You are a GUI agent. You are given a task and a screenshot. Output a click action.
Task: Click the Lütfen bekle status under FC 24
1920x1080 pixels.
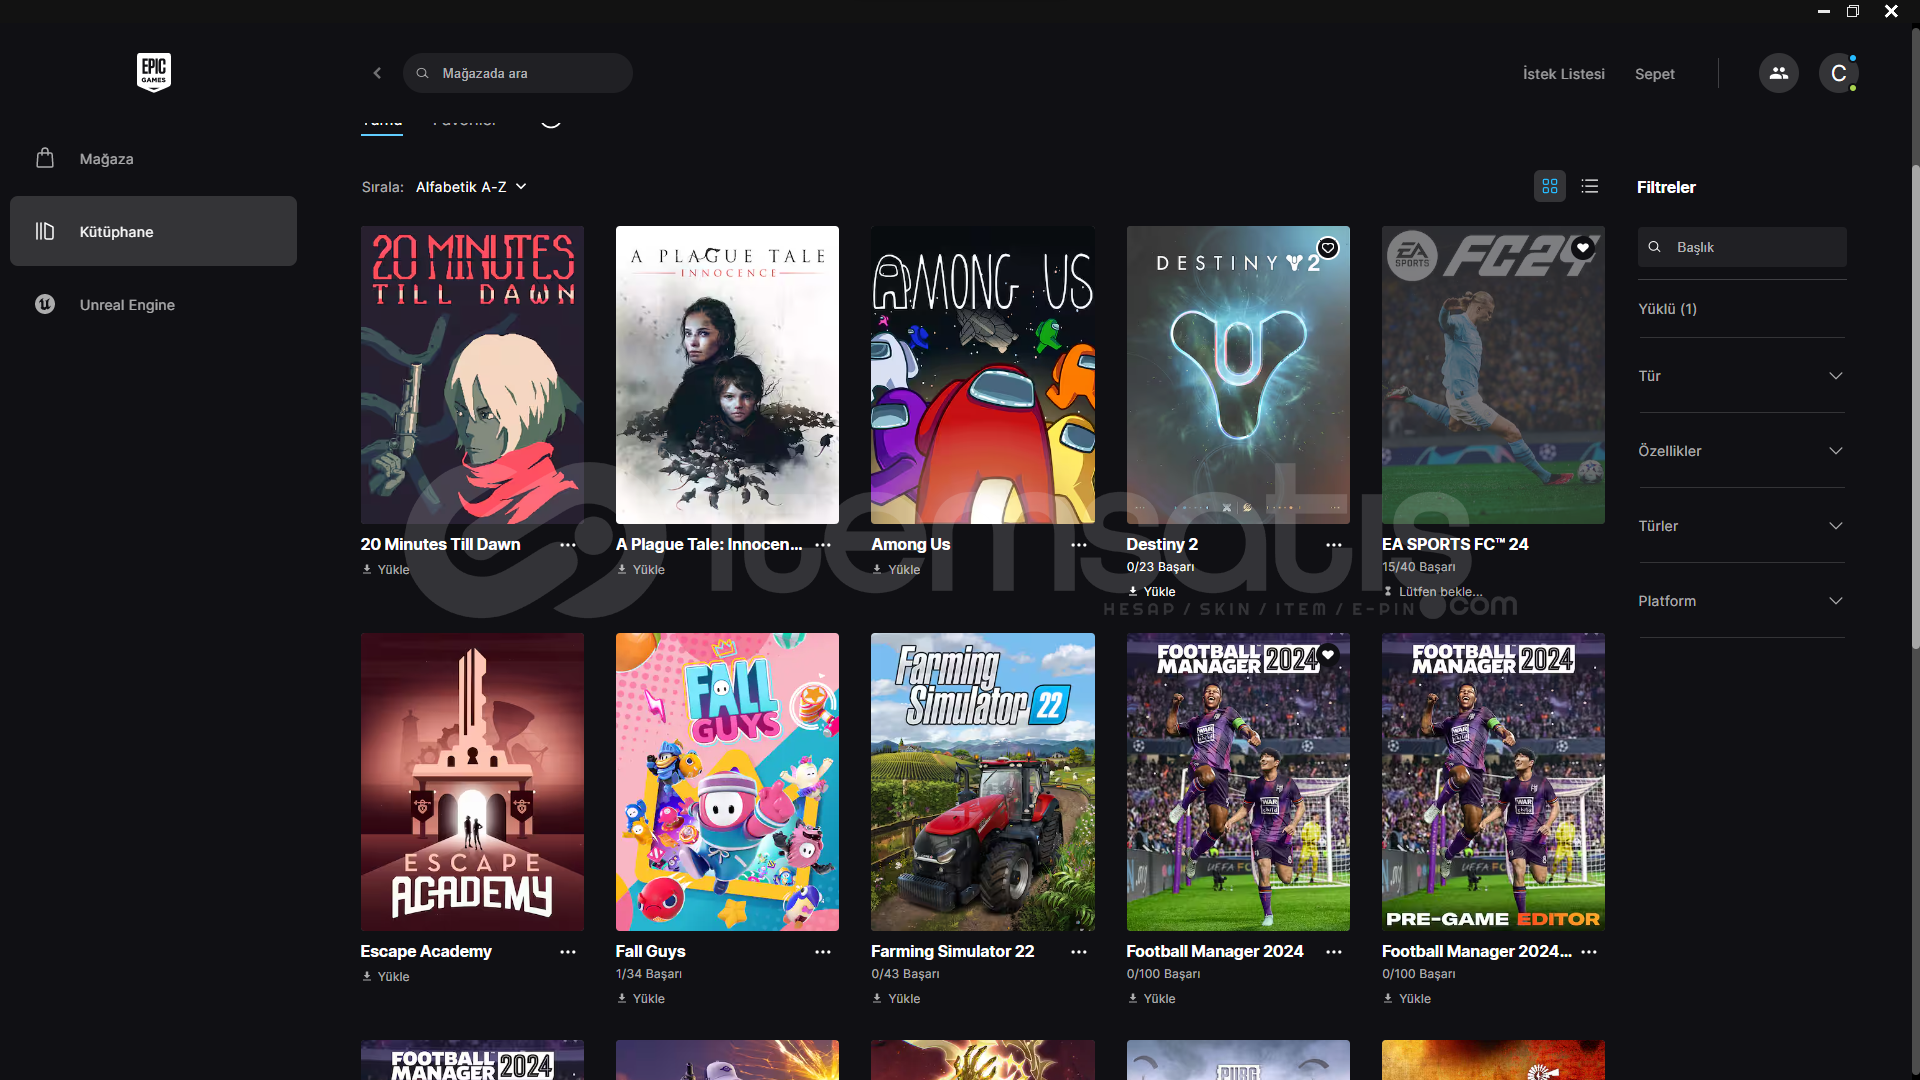click(1432, 592)
